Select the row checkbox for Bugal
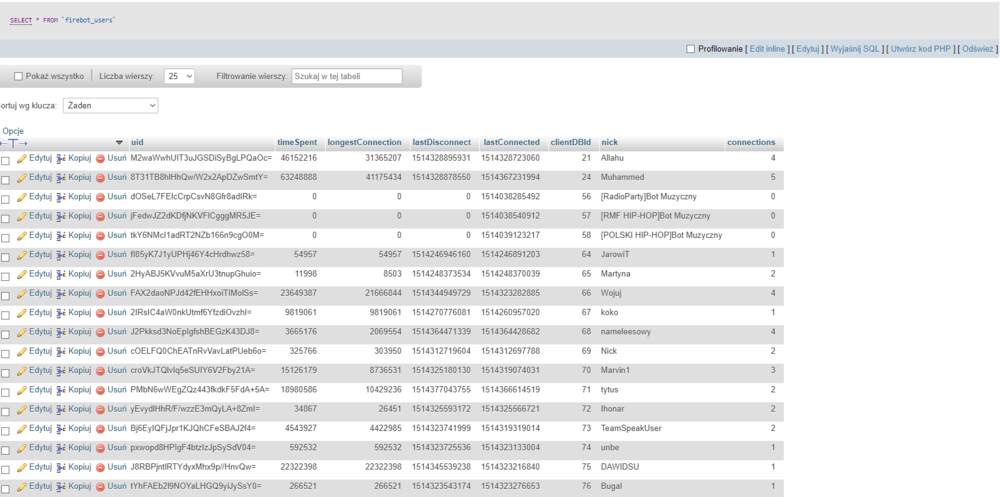This screenshot has height=497, width=1000. [5, 489]
